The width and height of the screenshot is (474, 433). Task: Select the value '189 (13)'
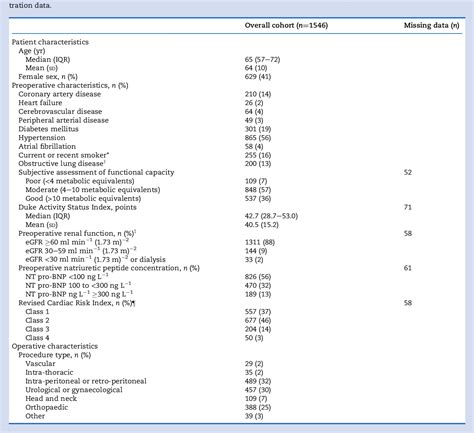pyautogui.click(x=258, y=294)
